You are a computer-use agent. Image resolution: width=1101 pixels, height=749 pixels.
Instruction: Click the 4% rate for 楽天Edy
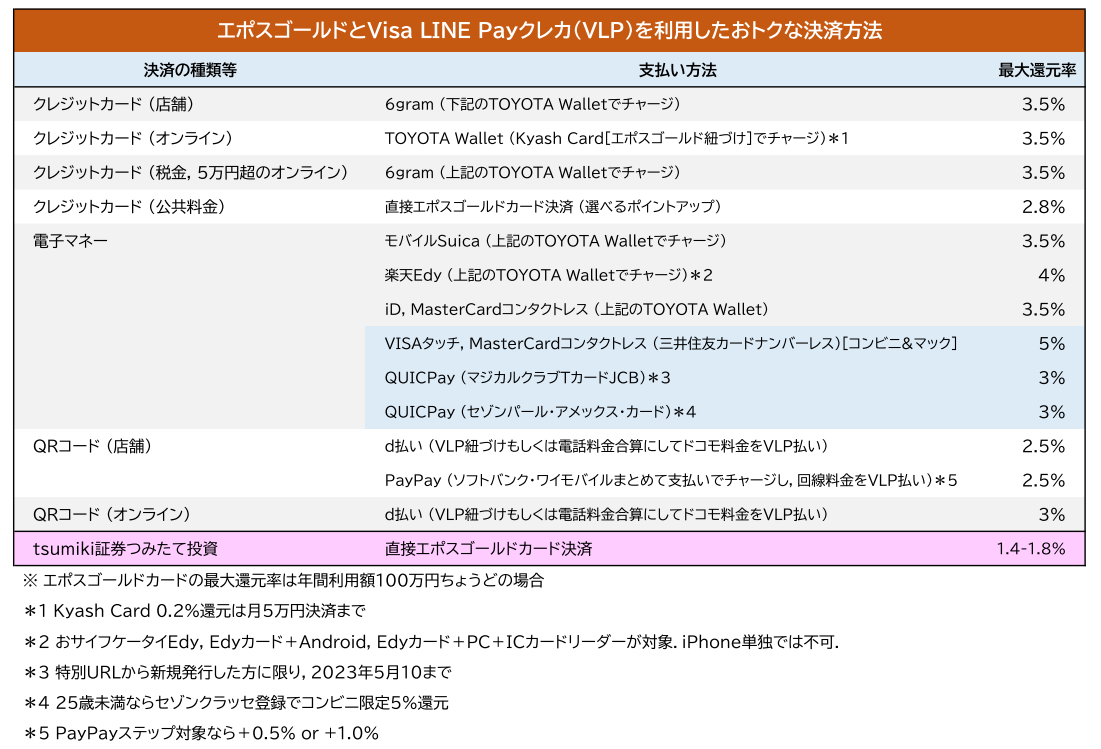coord(1051,275)
